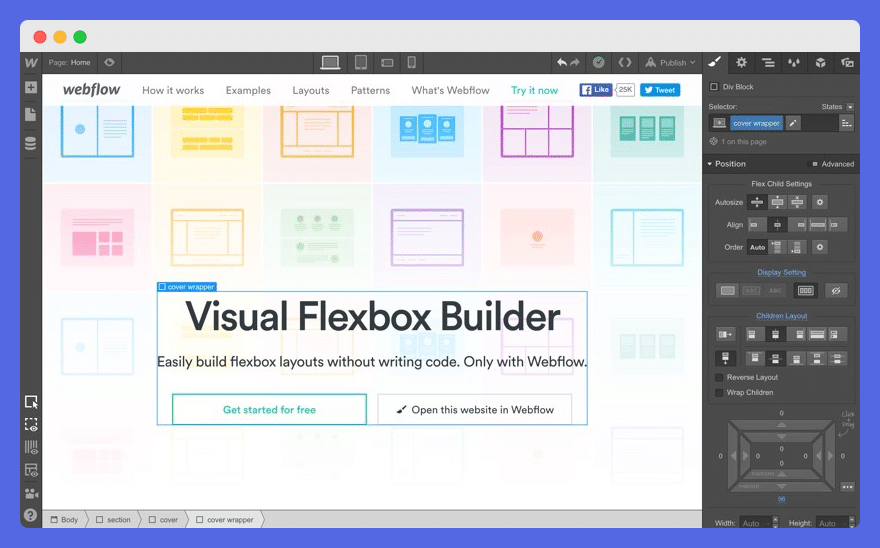The image size is (880, 548).
Task: Open States dropdown
Action: (837, 107)
